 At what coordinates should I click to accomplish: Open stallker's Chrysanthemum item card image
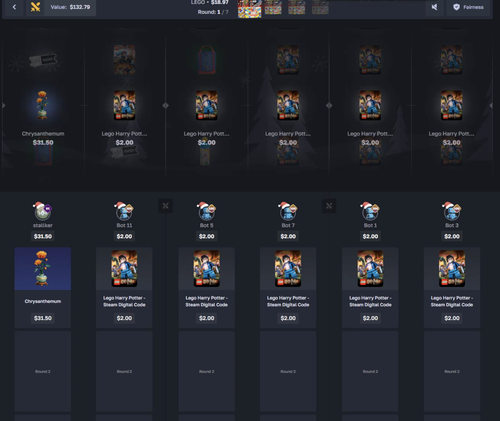(43, 269)
